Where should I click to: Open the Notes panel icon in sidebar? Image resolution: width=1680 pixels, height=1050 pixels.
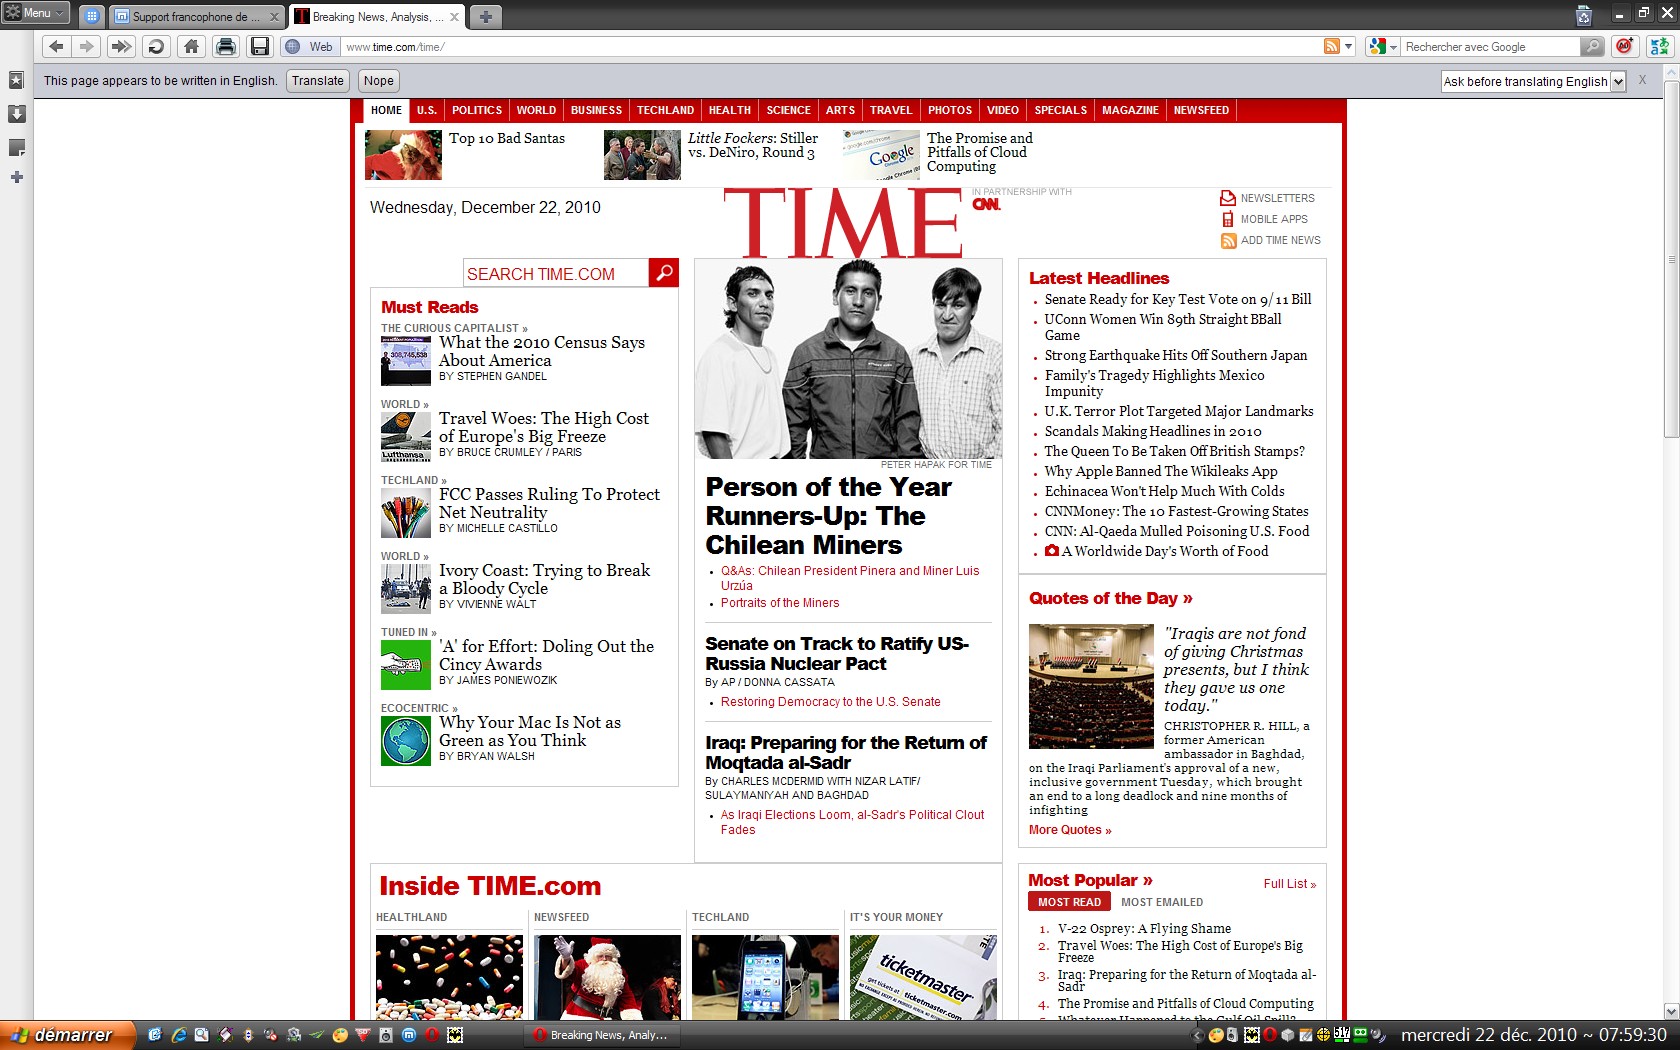pos(16,147)
